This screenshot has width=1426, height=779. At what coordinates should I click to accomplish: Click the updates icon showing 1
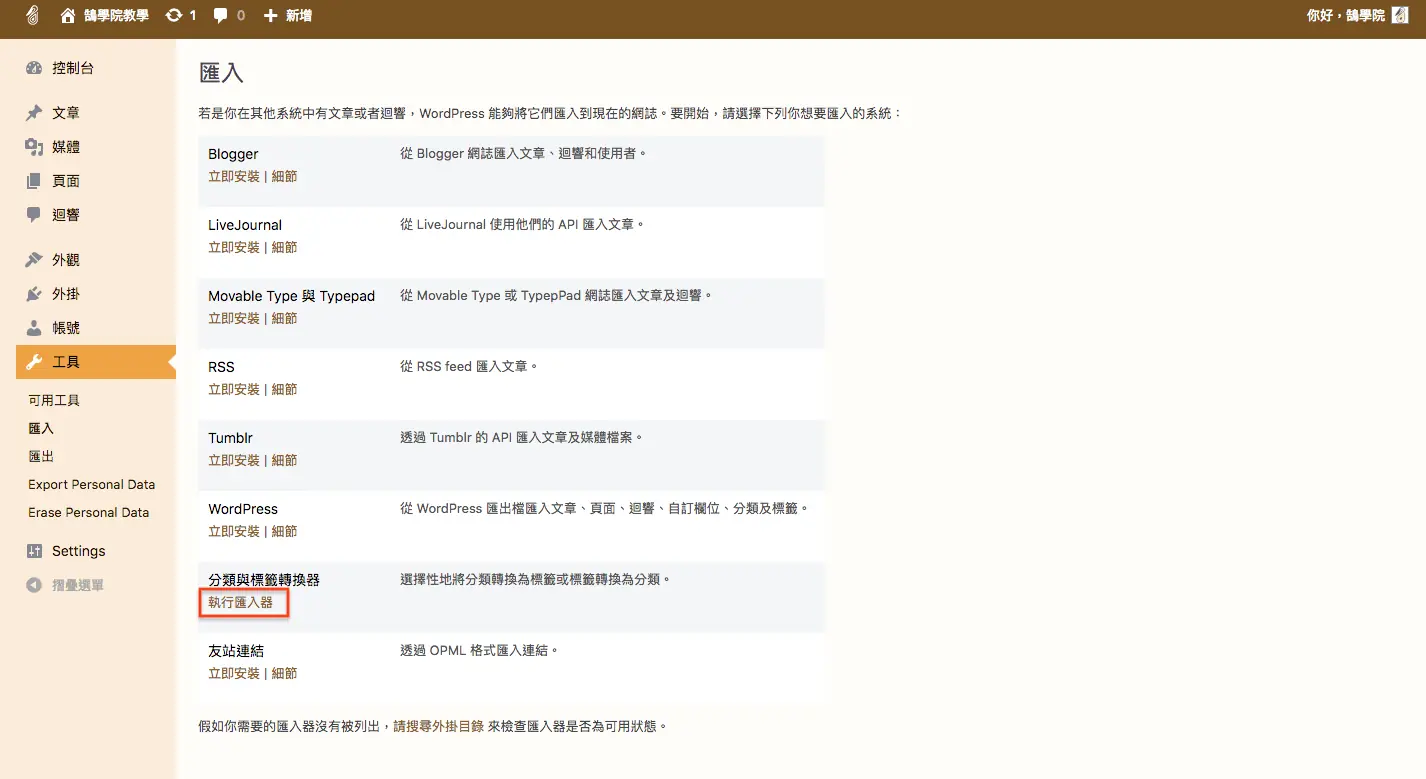[181, 15]
